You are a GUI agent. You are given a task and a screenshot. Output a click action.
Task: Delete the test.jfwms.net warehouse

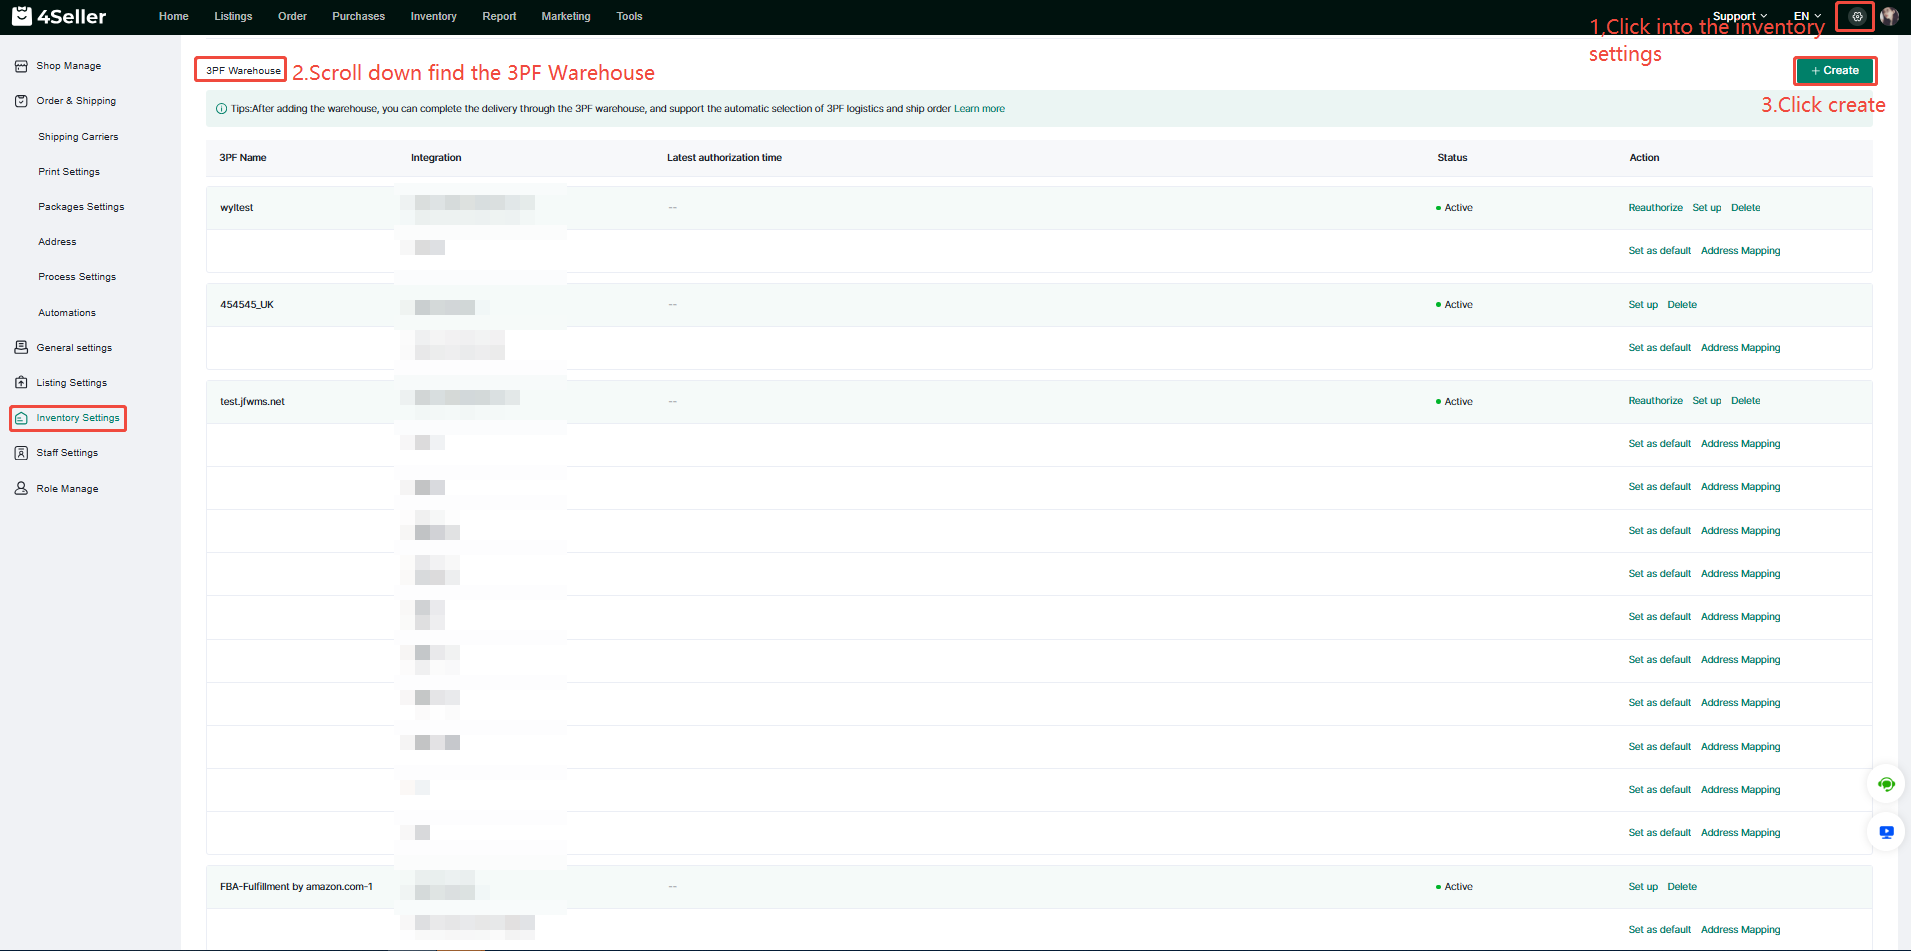(1746, 401)
